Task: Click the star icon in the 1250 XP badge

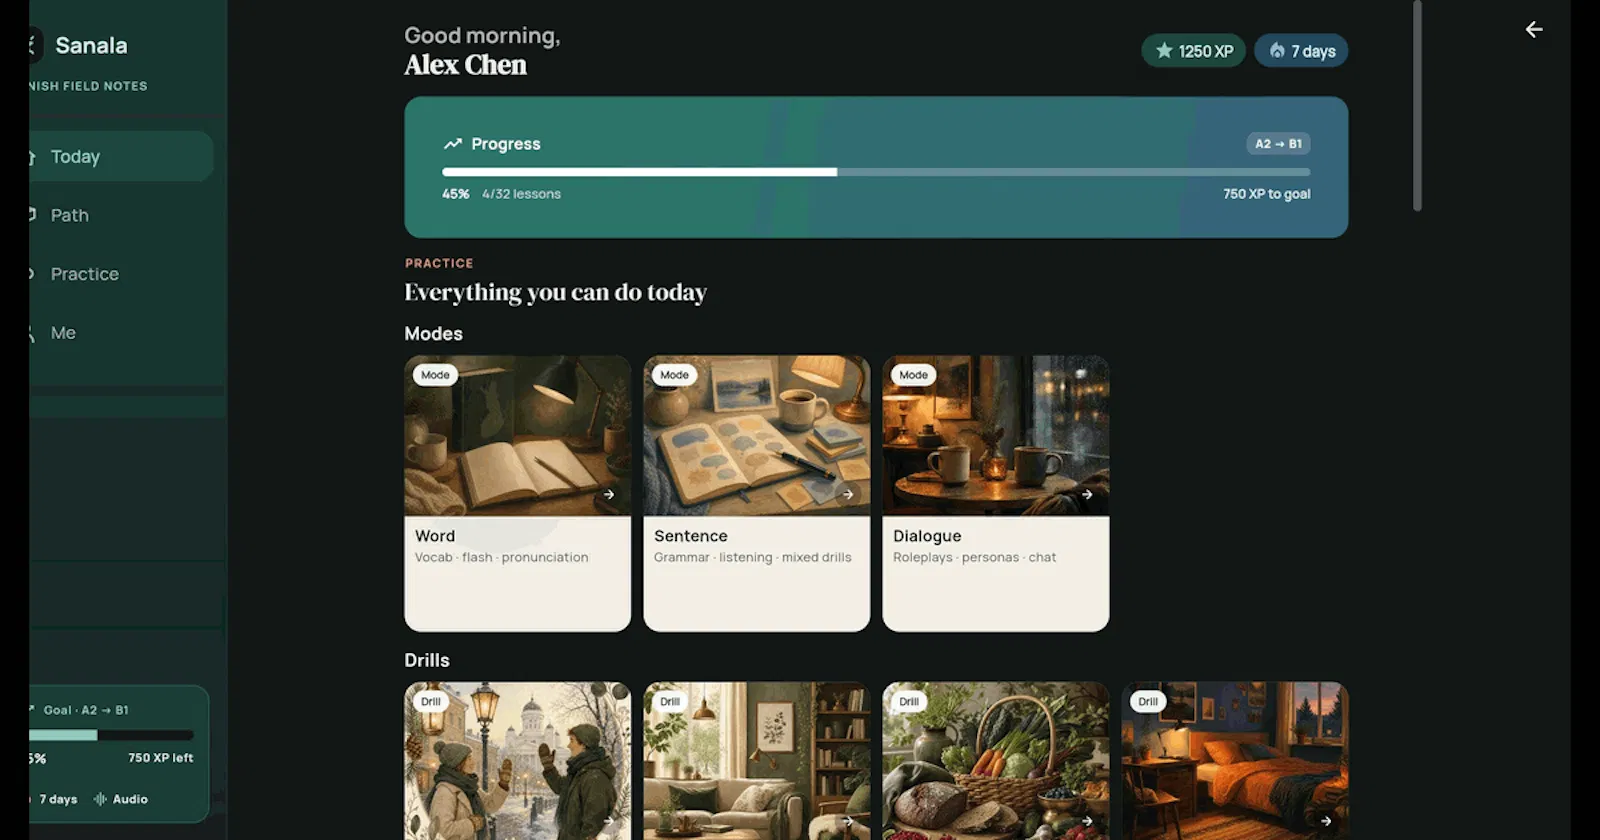Action: coord(1164,50)
